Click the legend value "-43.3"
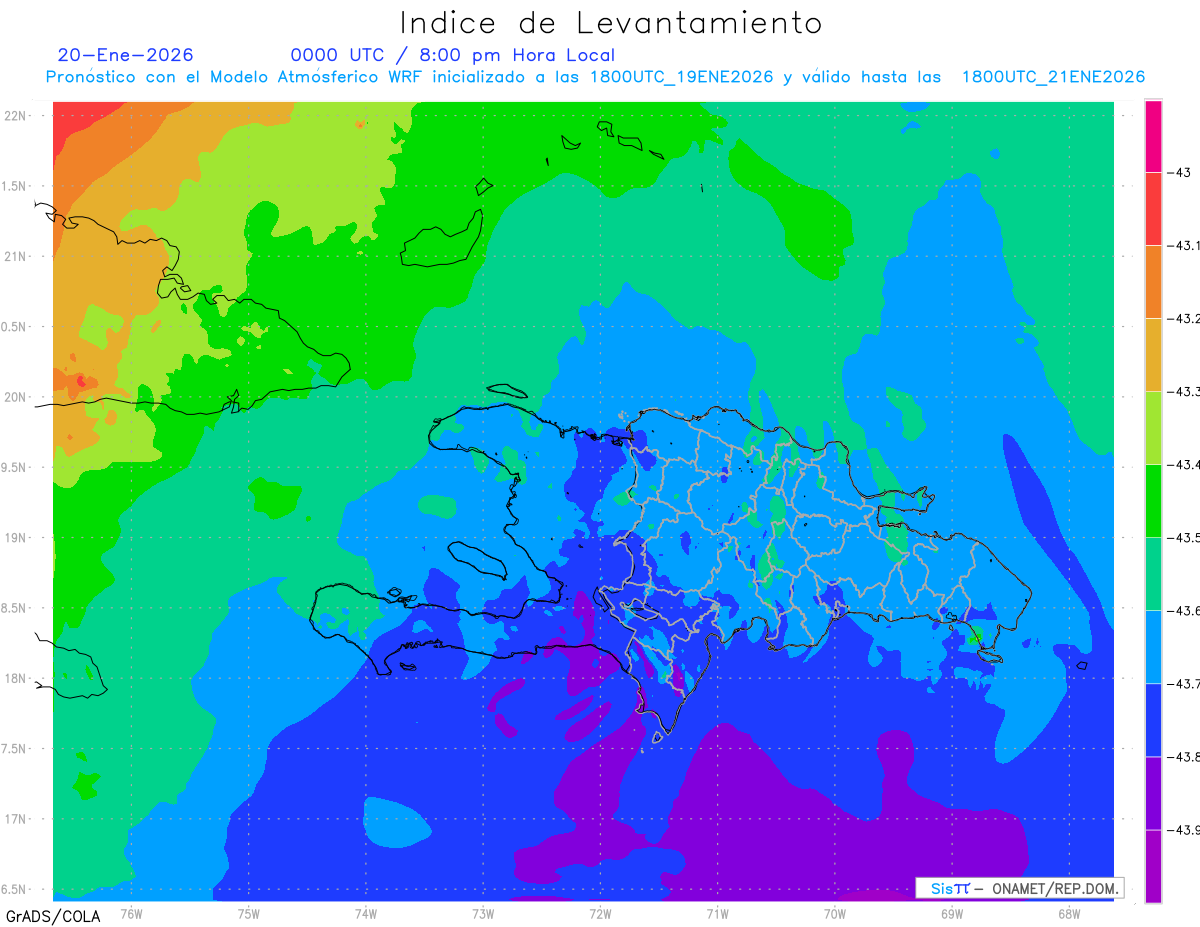Image resolution: width=1200 pixels, height=927 pixels. click(x=1184, y=391)
